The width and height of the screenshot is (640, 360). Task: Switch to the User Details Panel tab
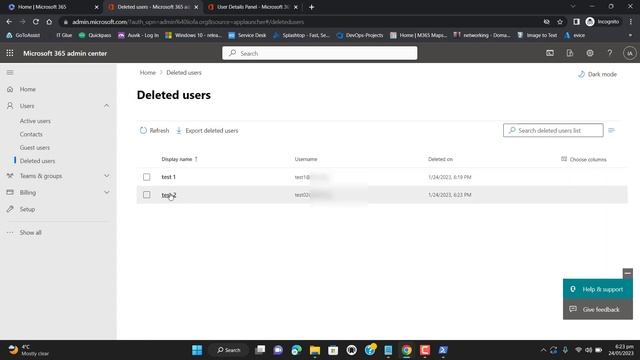[x=253, y=7]
